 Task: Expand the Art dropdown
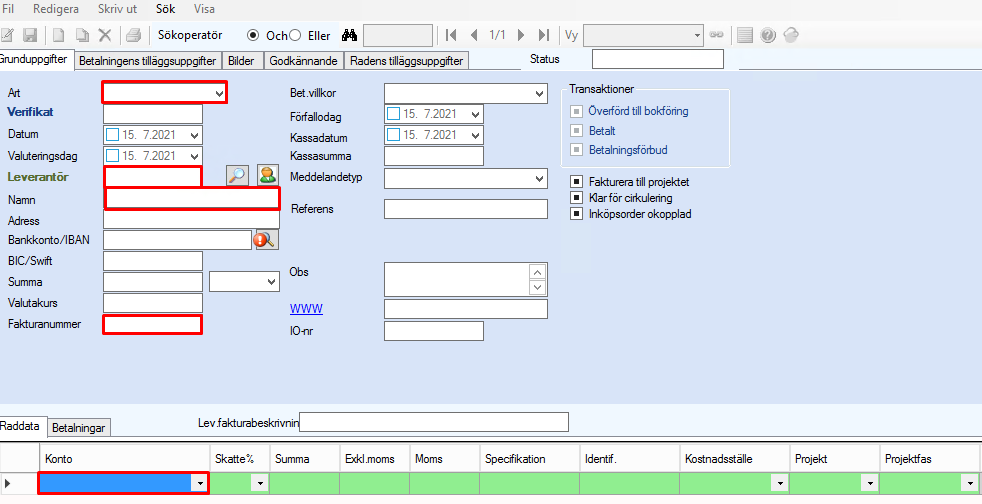pos(220,93)
